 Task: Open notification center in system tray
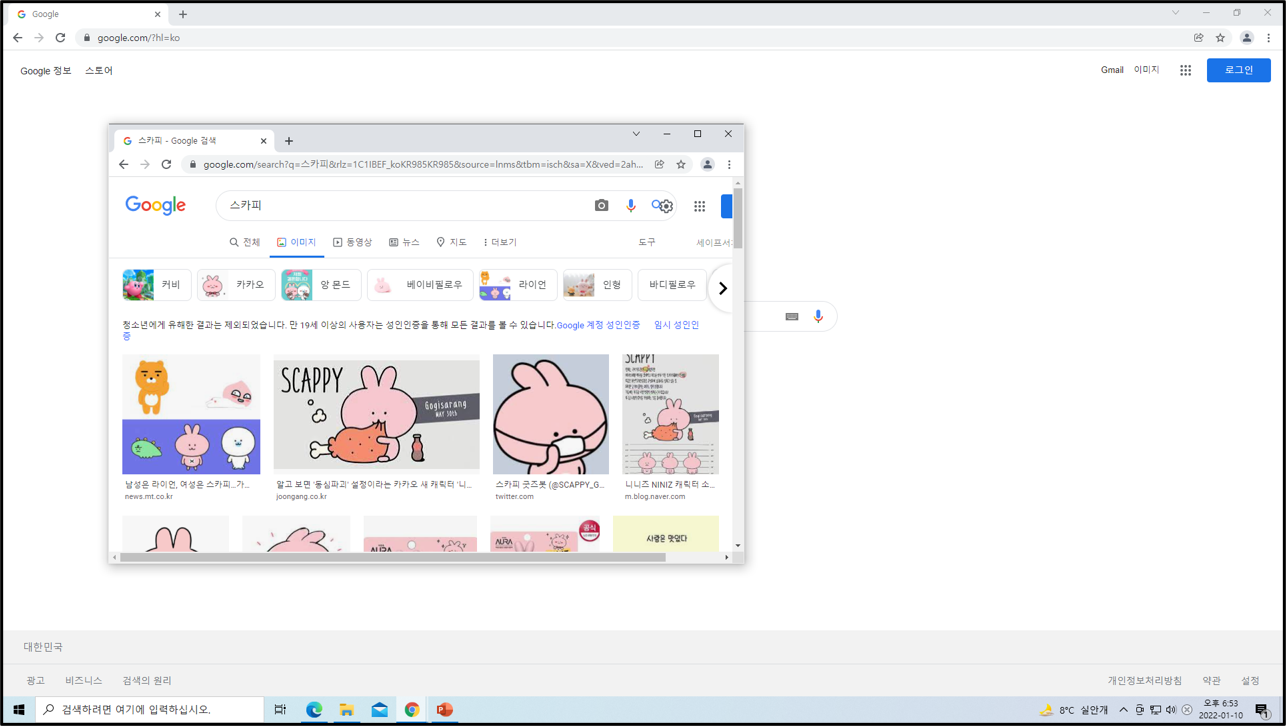coord(1262,710)
